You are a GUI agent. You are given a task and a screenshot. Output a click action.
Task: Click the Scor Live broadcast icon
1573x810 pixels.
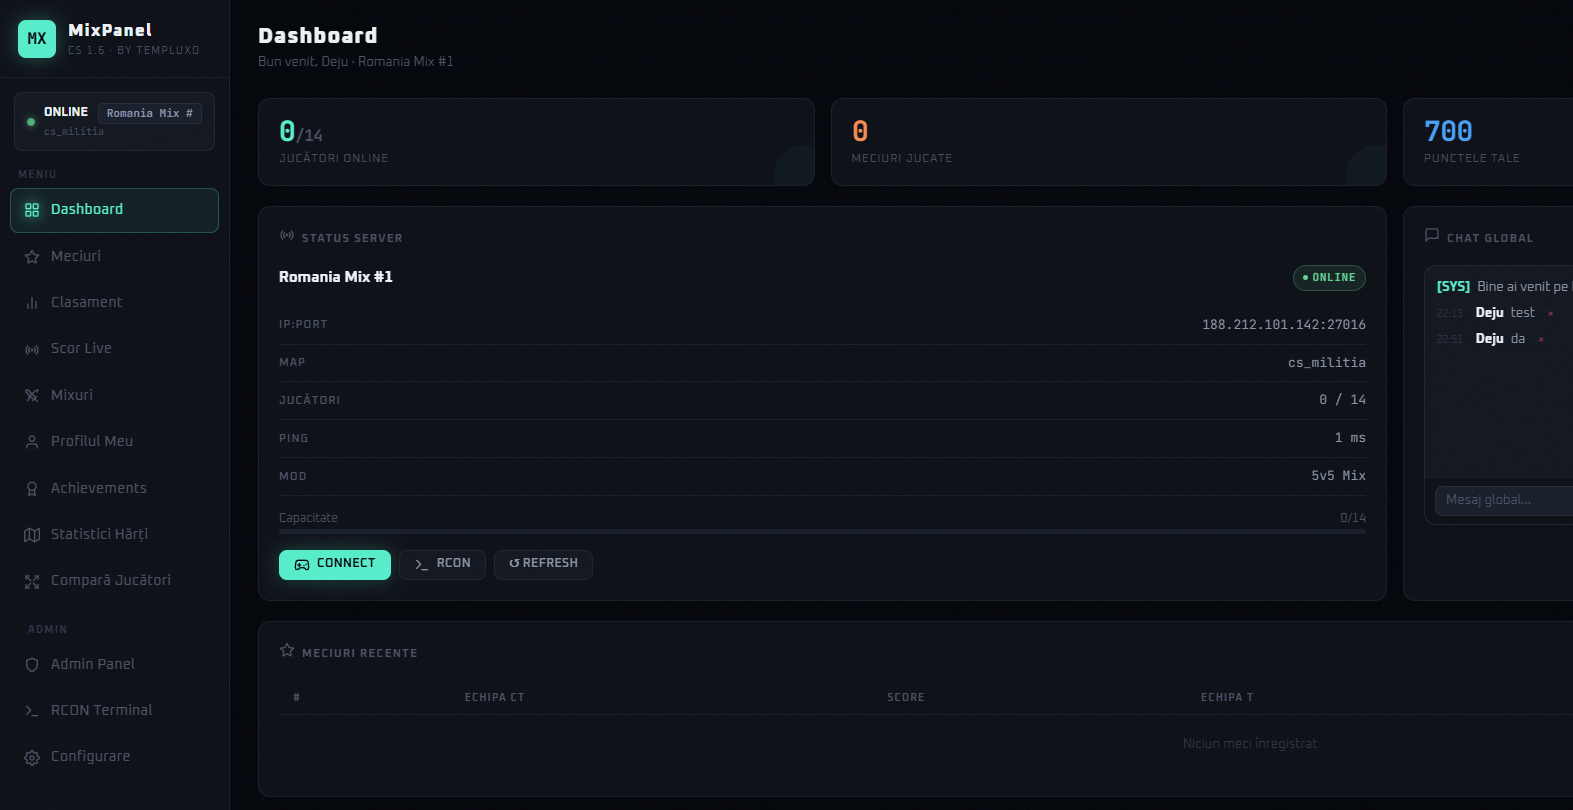click(x=32, y=348)
